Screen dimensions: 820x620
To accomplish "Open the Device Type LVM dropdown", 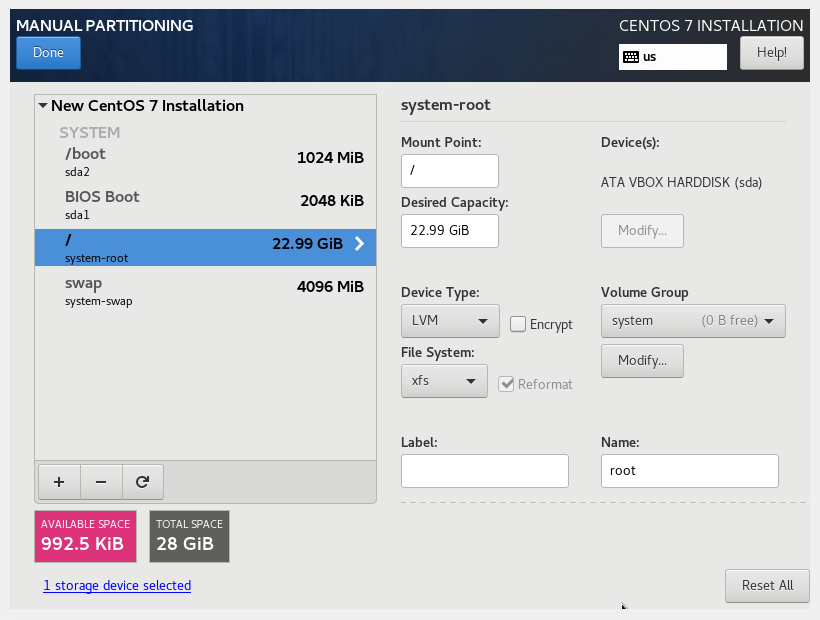I will tap(450, 320).
